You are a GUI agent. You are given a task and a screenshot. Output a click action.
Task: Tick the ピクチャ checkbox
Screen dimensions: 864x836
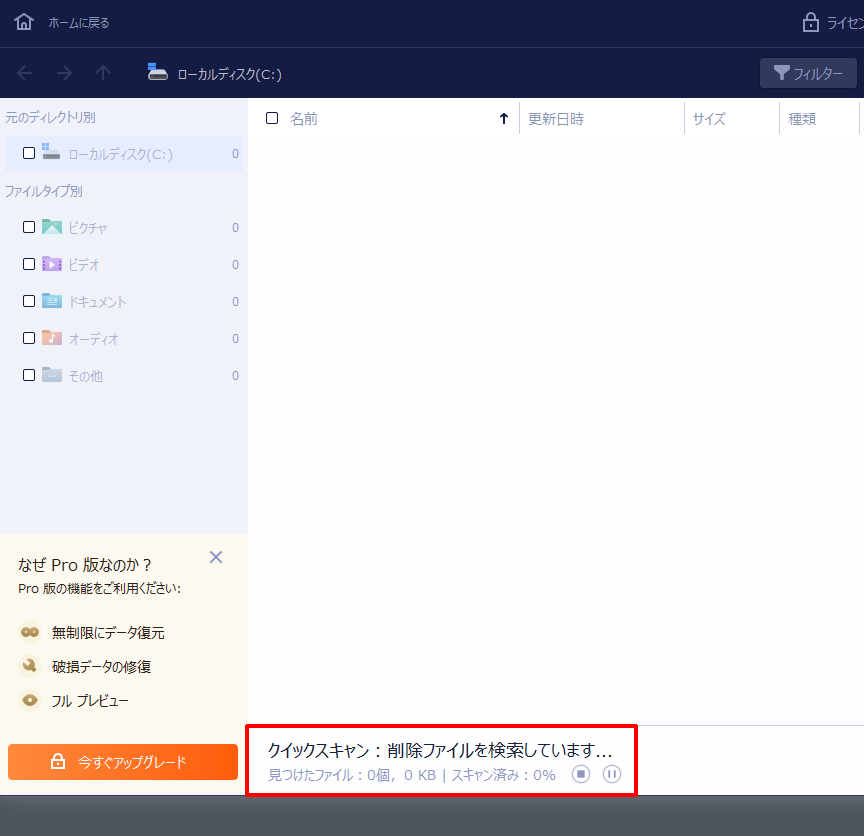coord(29,227)
